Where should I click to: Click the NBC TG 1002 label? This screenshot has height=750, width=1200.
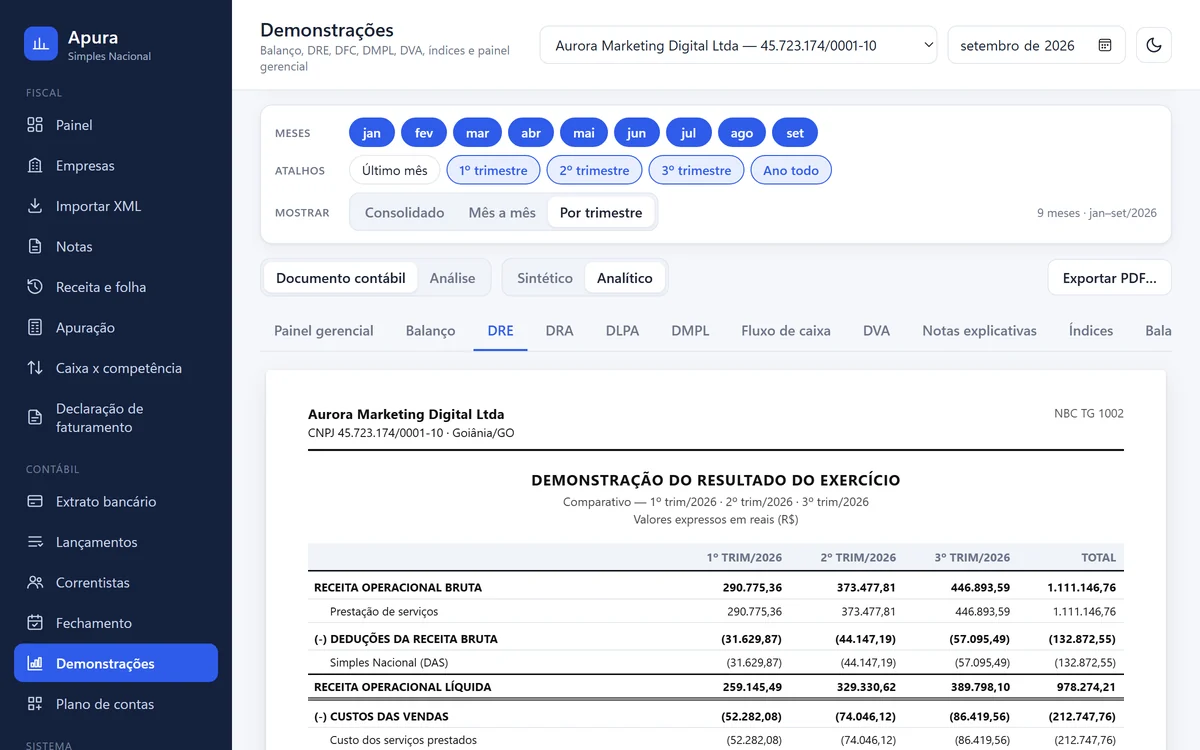1089,413
